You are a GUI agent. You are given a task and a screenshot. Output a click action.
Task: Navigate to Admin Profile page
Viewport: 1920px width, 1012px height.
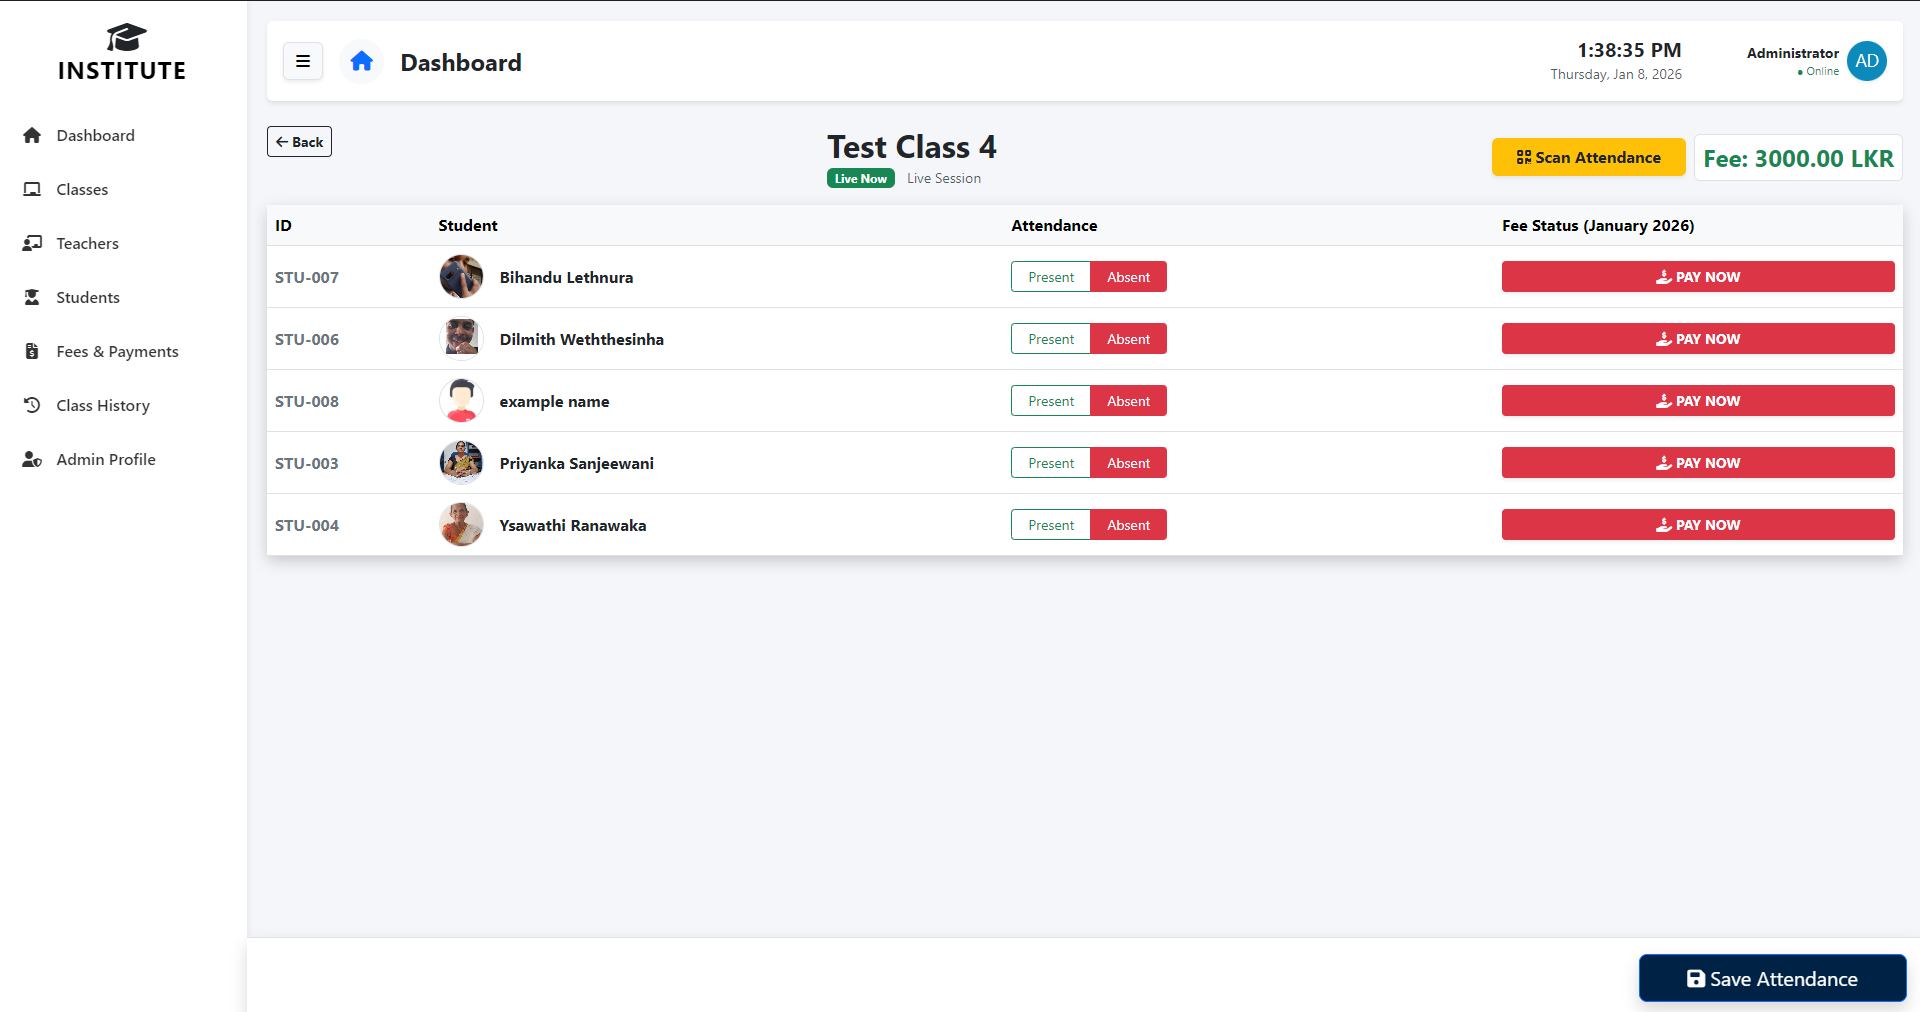tap(105, 460)
